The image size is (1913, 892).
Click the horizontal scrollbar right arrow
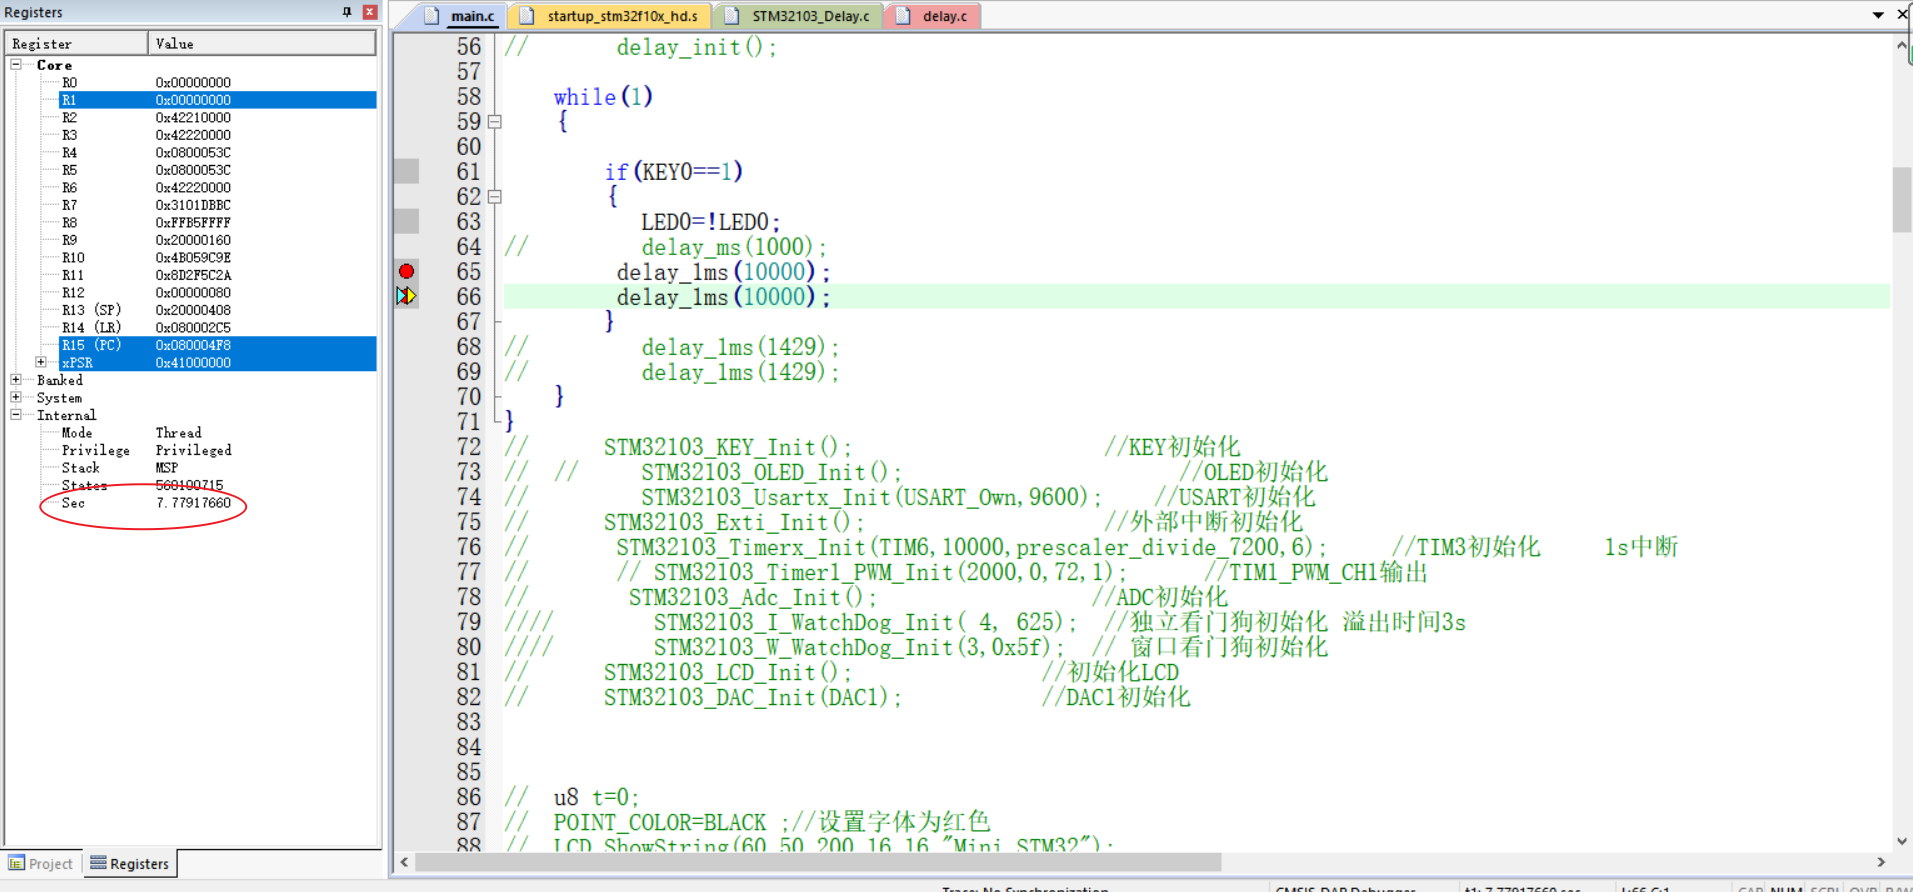1881,862
